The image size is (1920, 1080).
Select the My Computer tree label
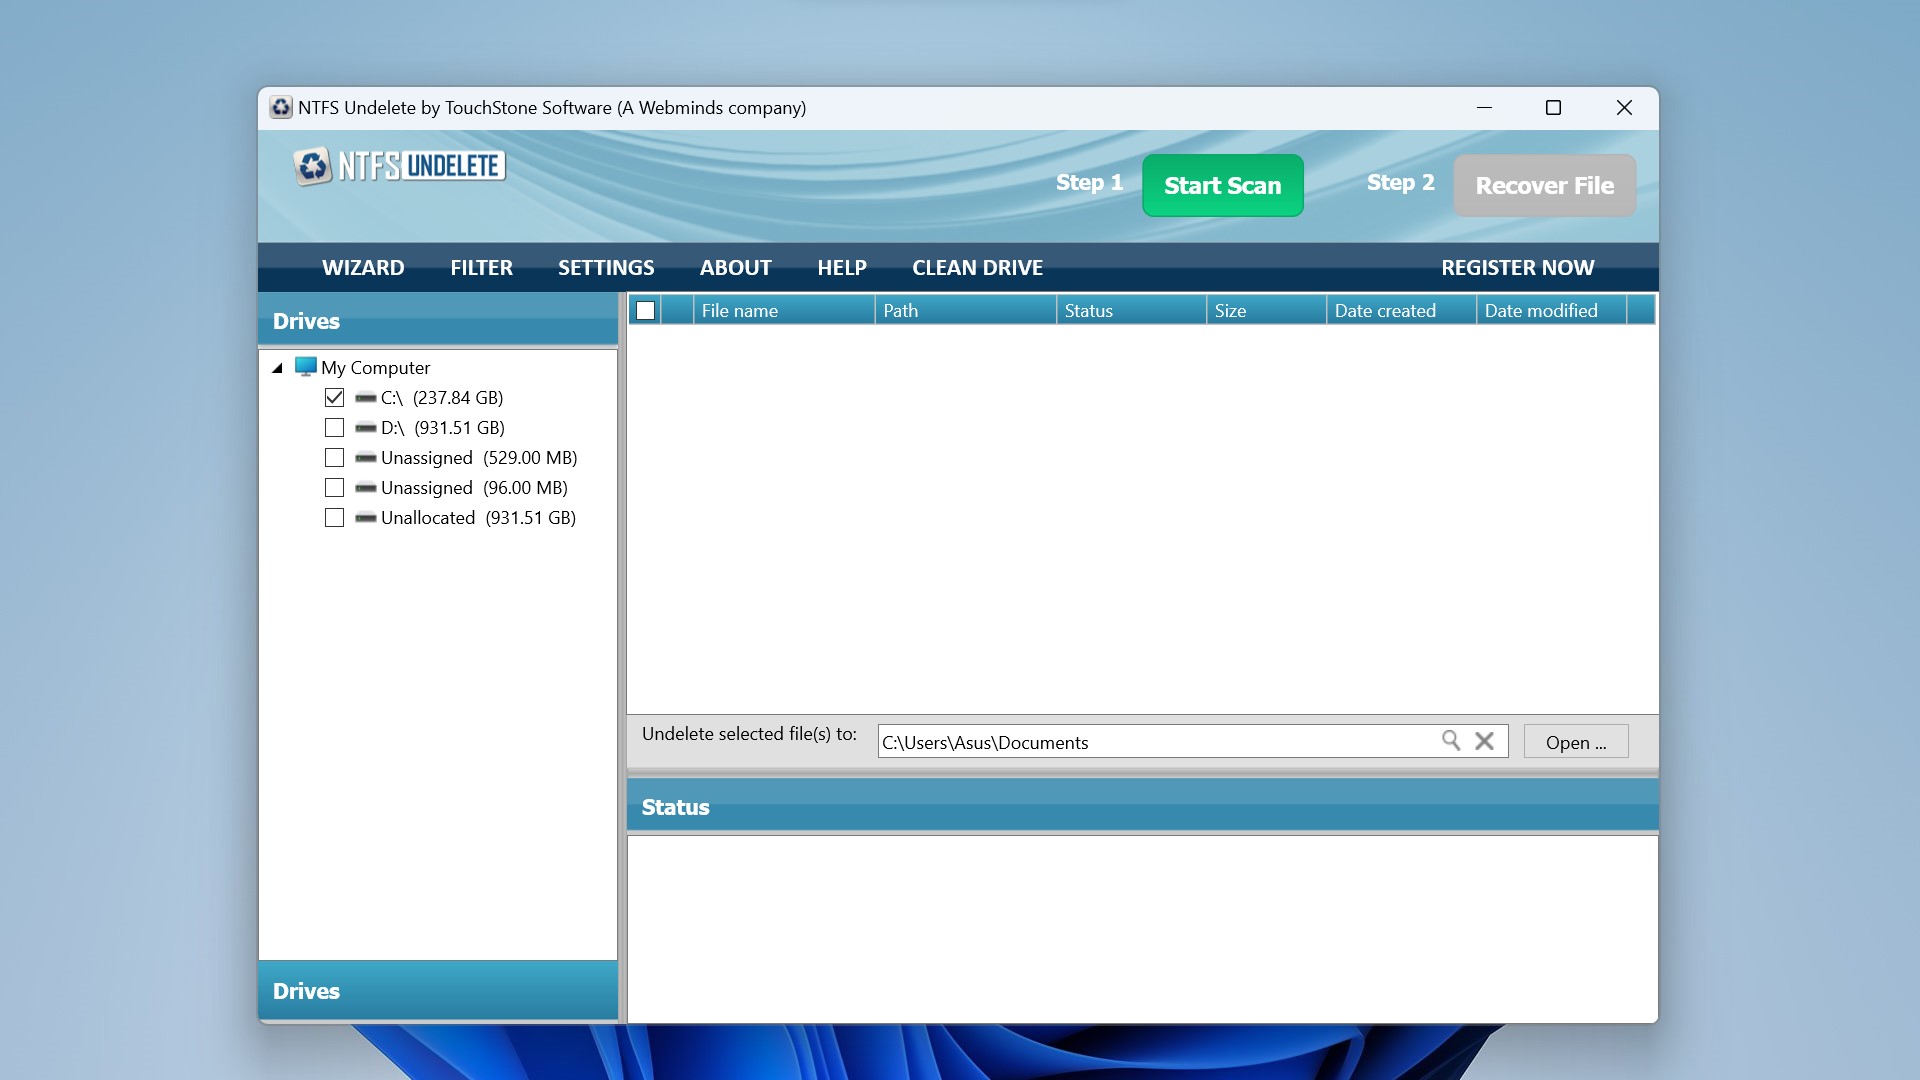tap(376, 368)
